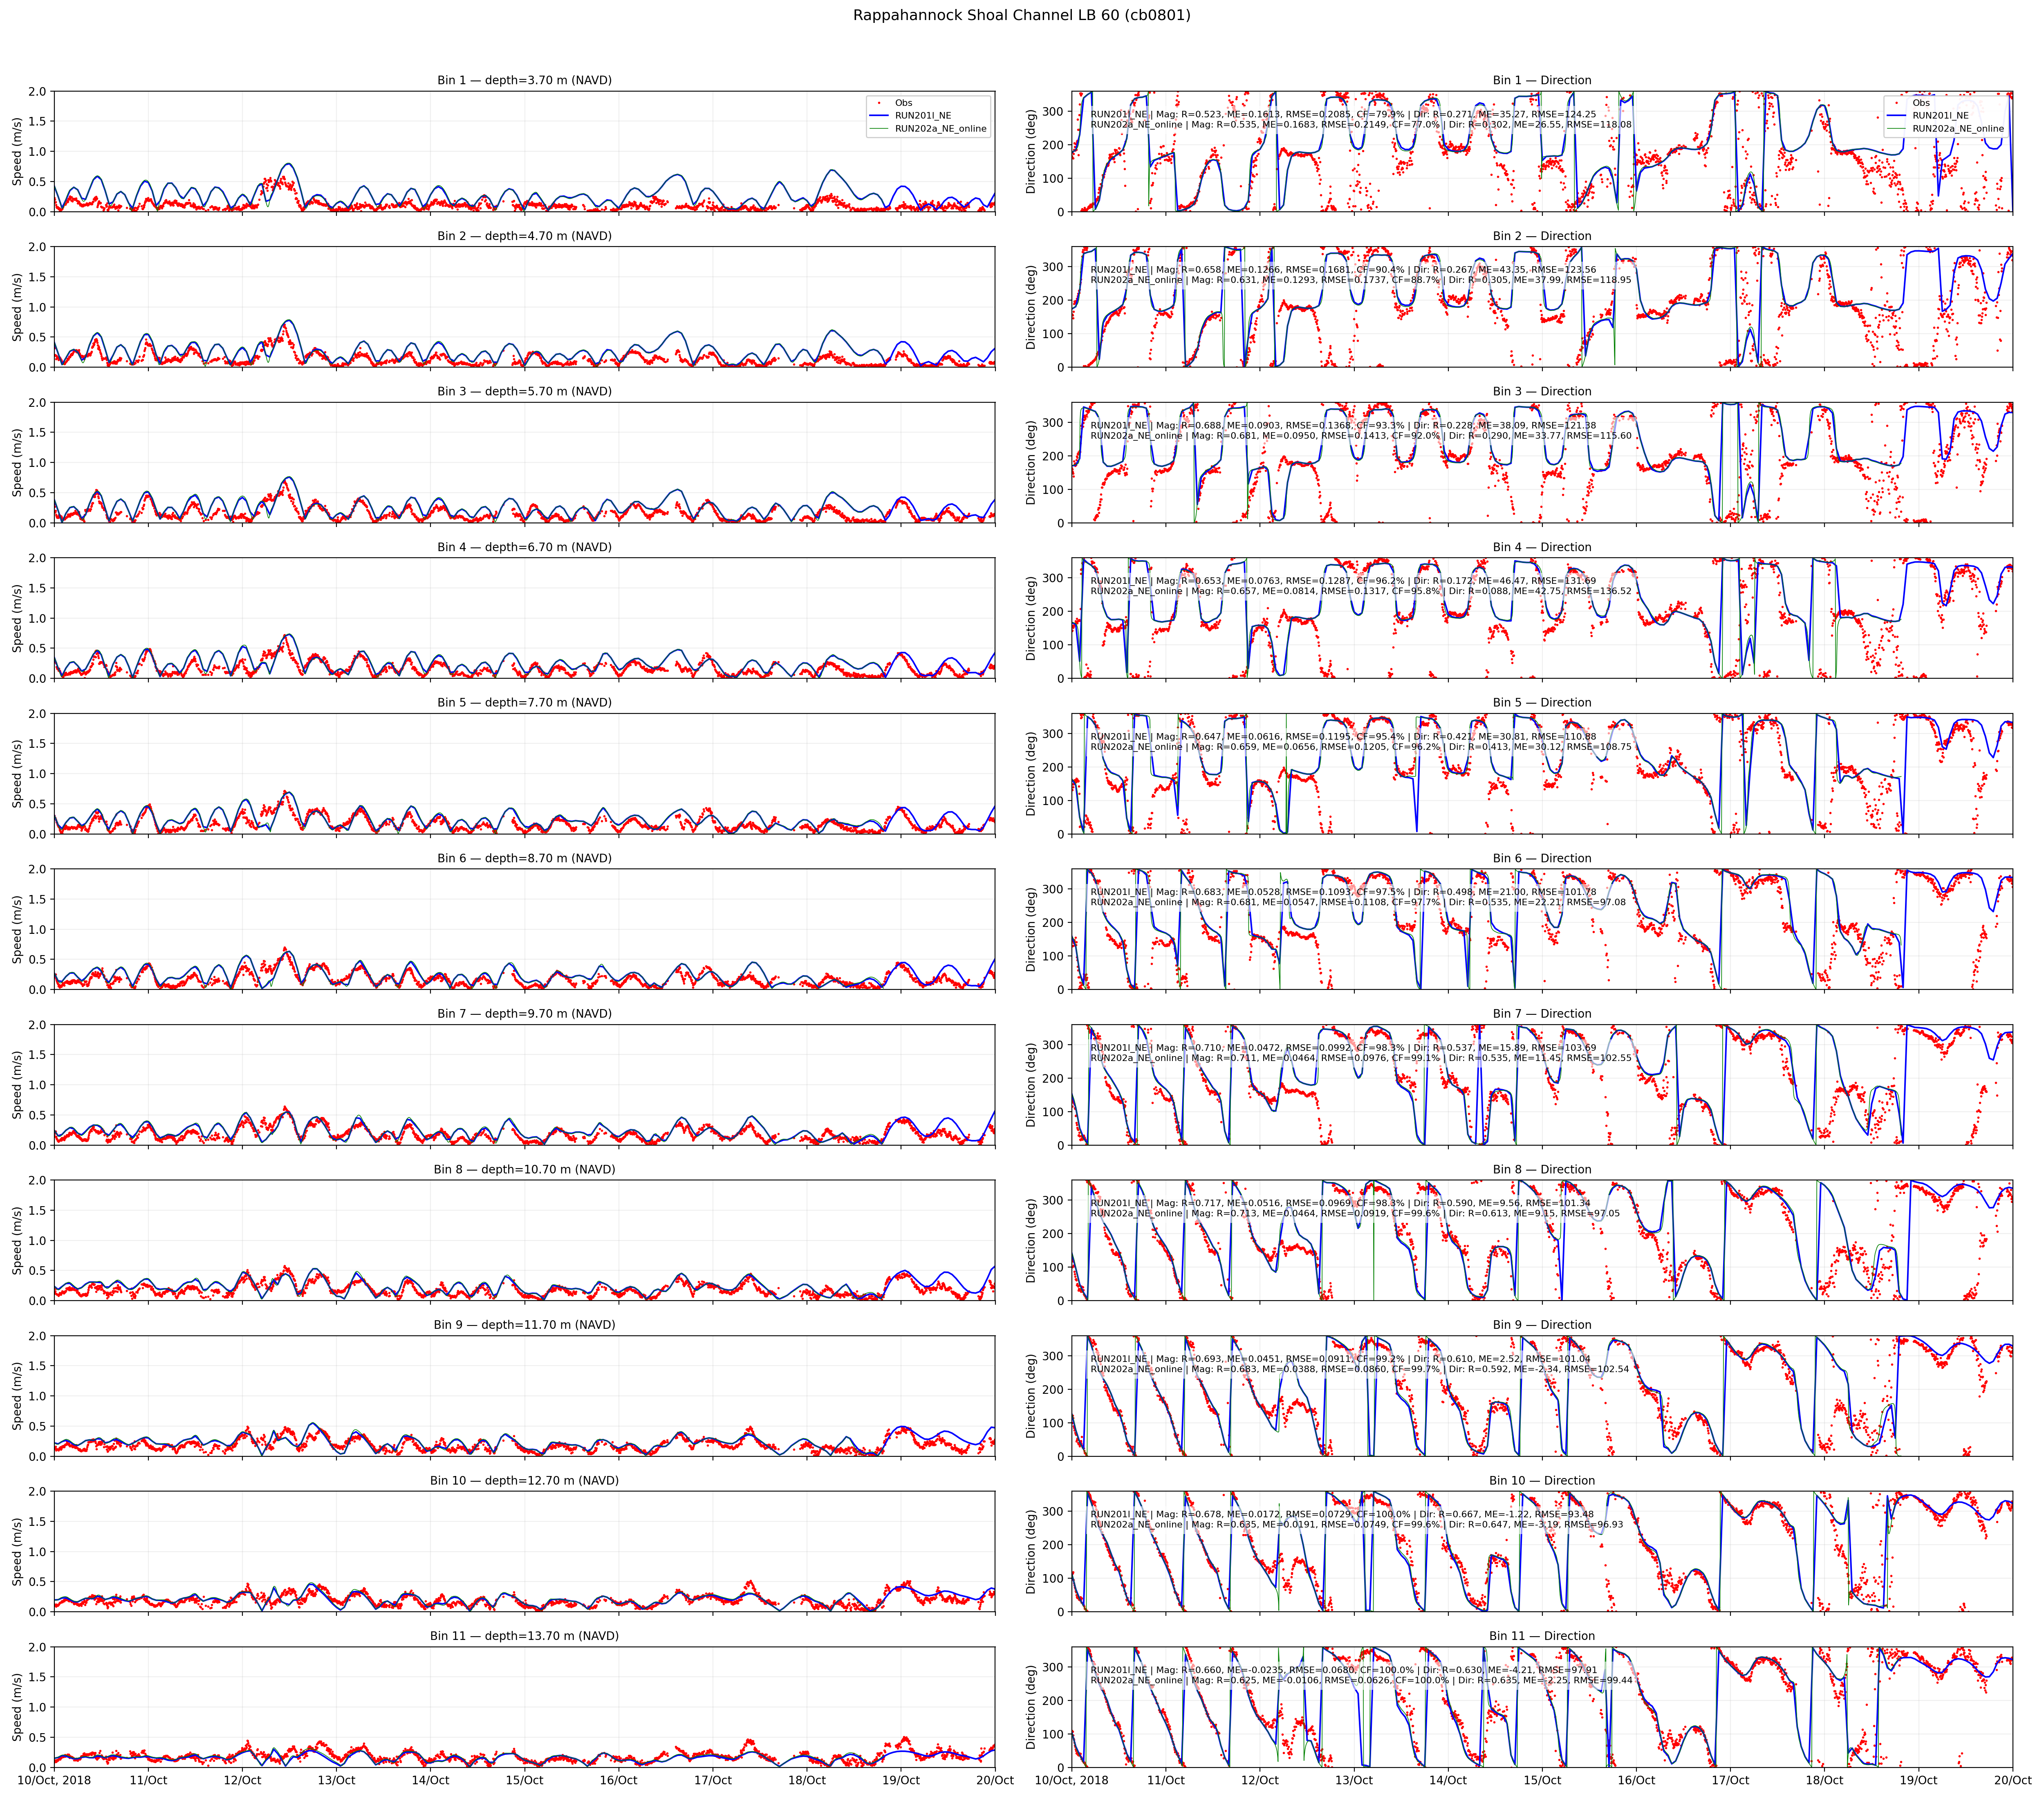Pick "13/Oct" under the Bin 11 speed plot
This screenshot has height=1799, width=2044.
[336, 1781]
